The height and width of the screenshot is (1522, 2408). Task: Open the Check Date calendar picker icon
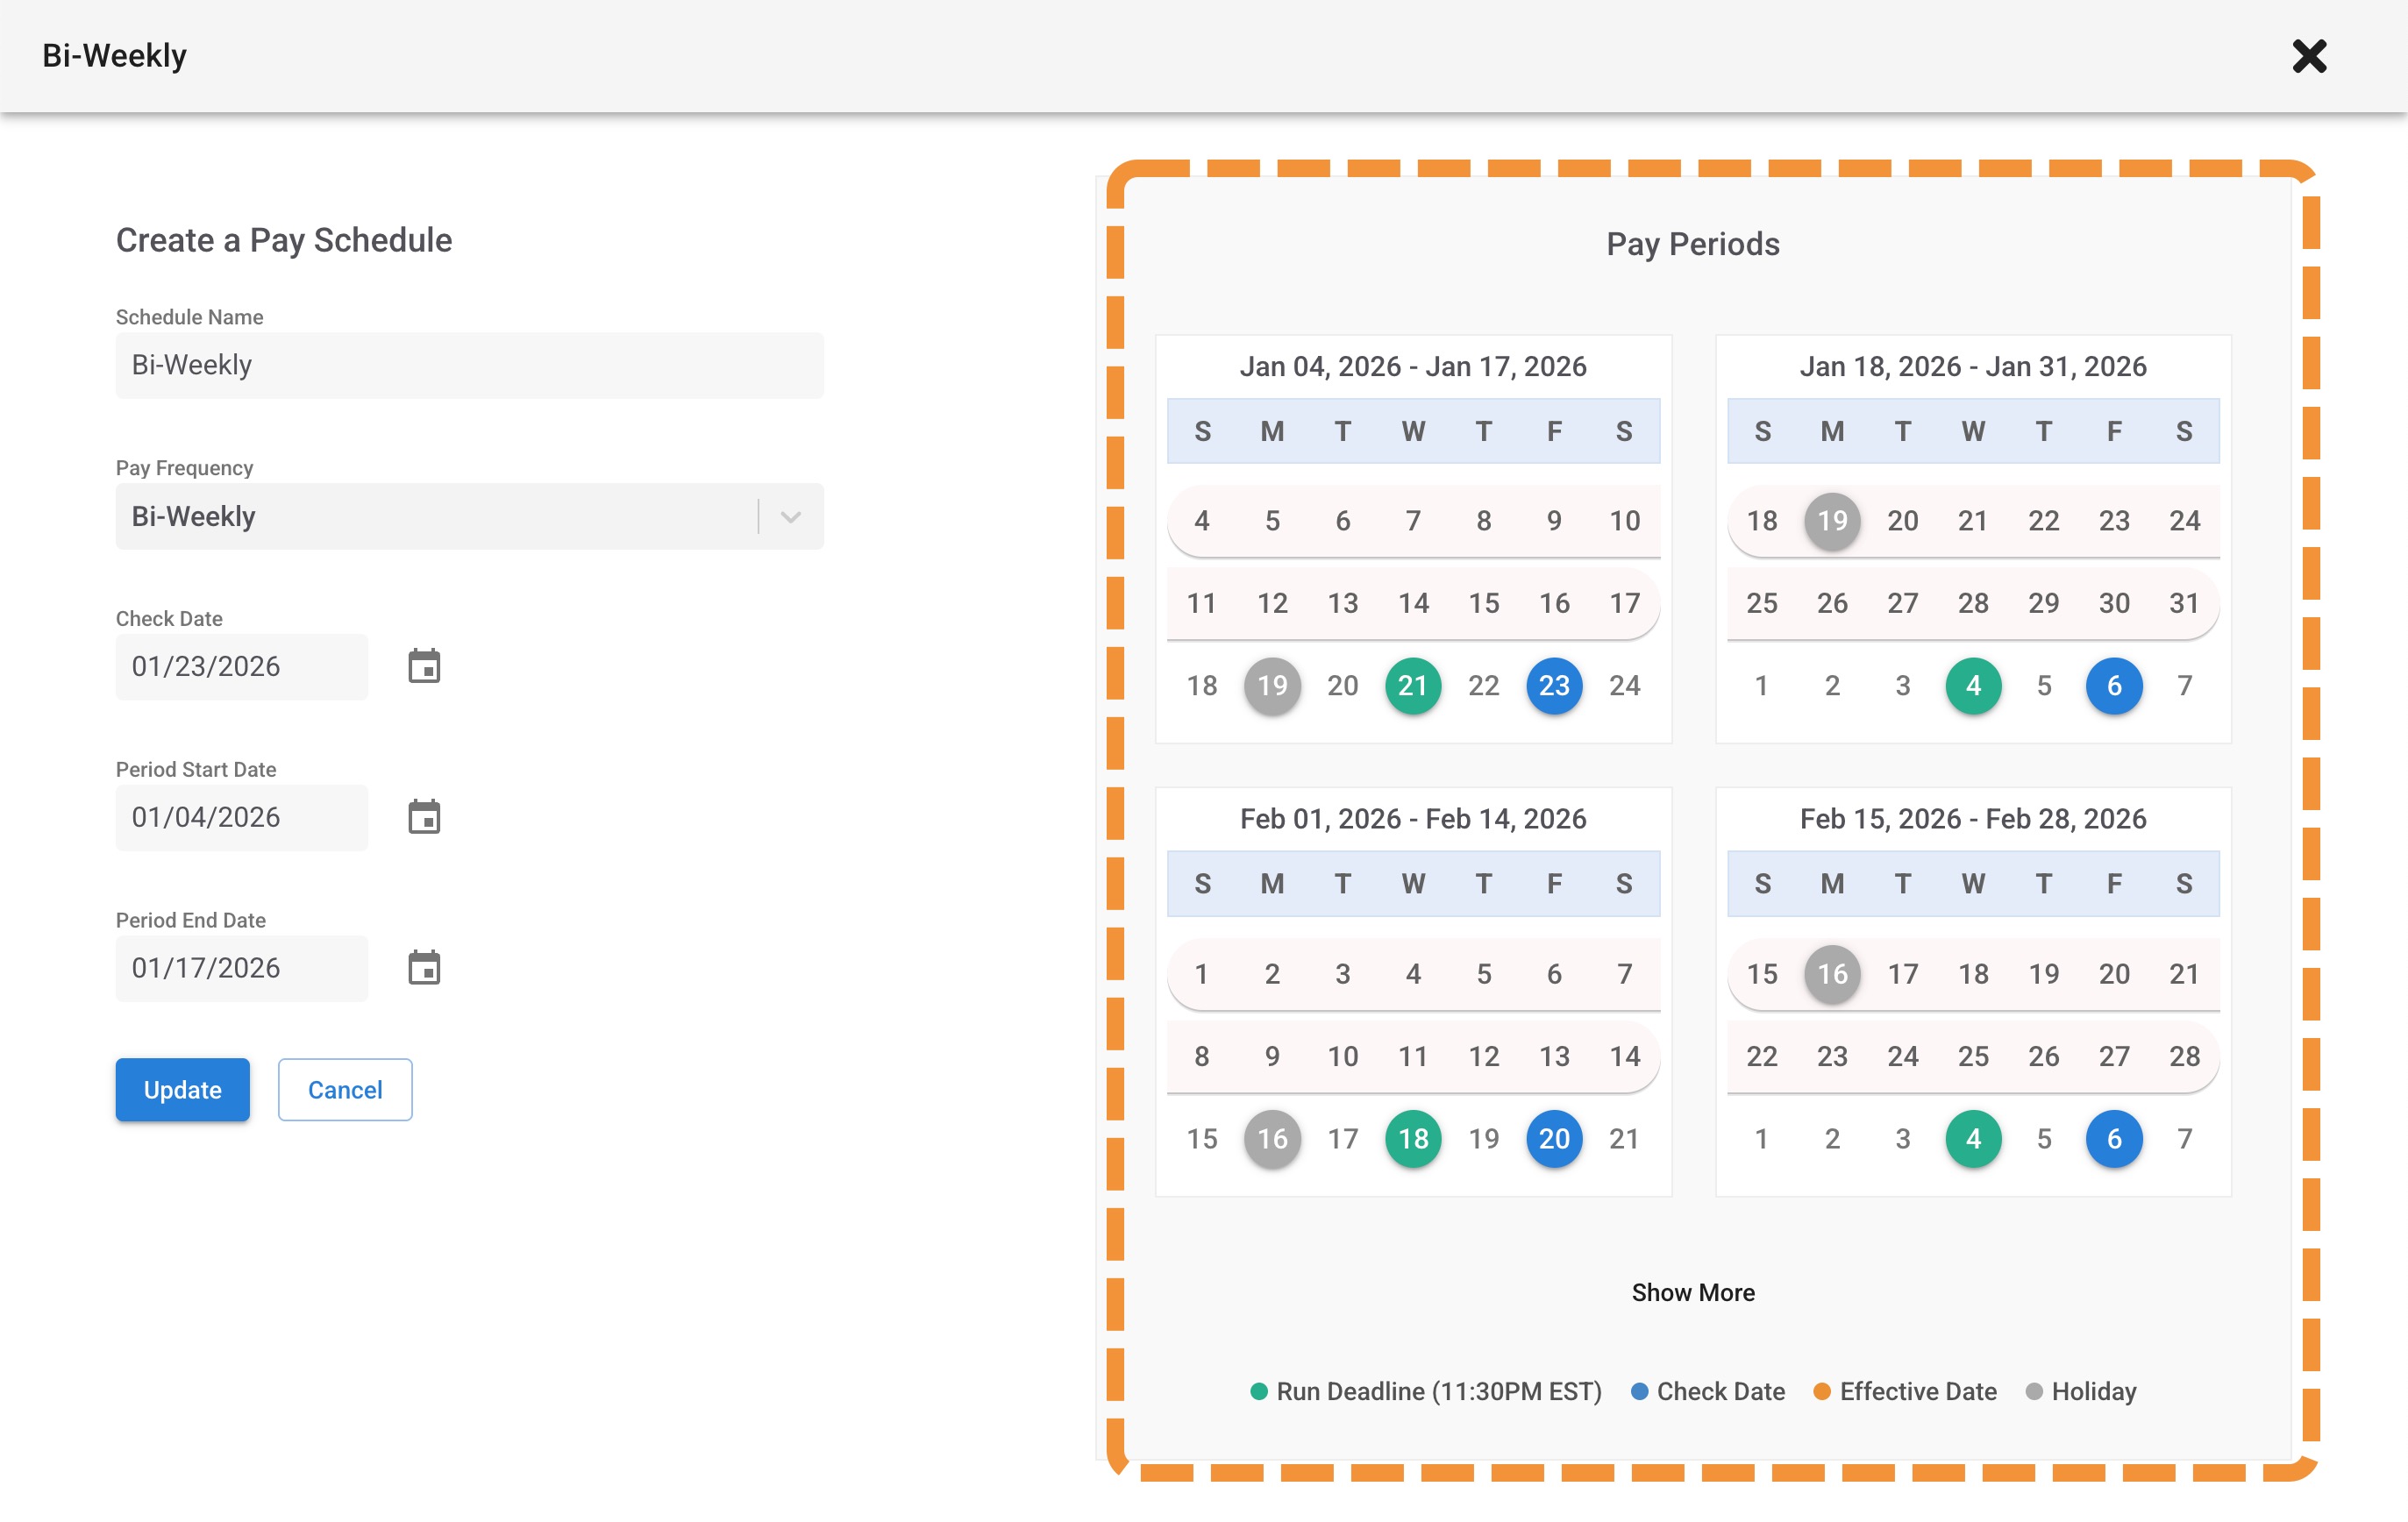point(424,666)
